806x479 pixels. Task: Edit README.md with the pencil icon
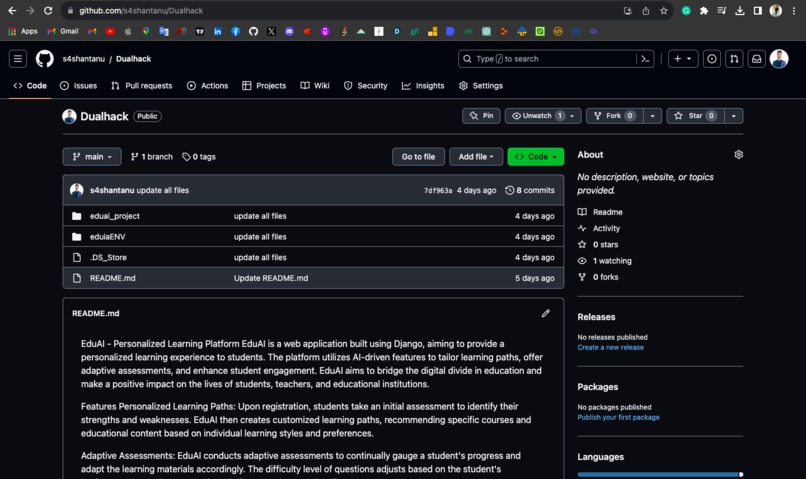(545, 313)
